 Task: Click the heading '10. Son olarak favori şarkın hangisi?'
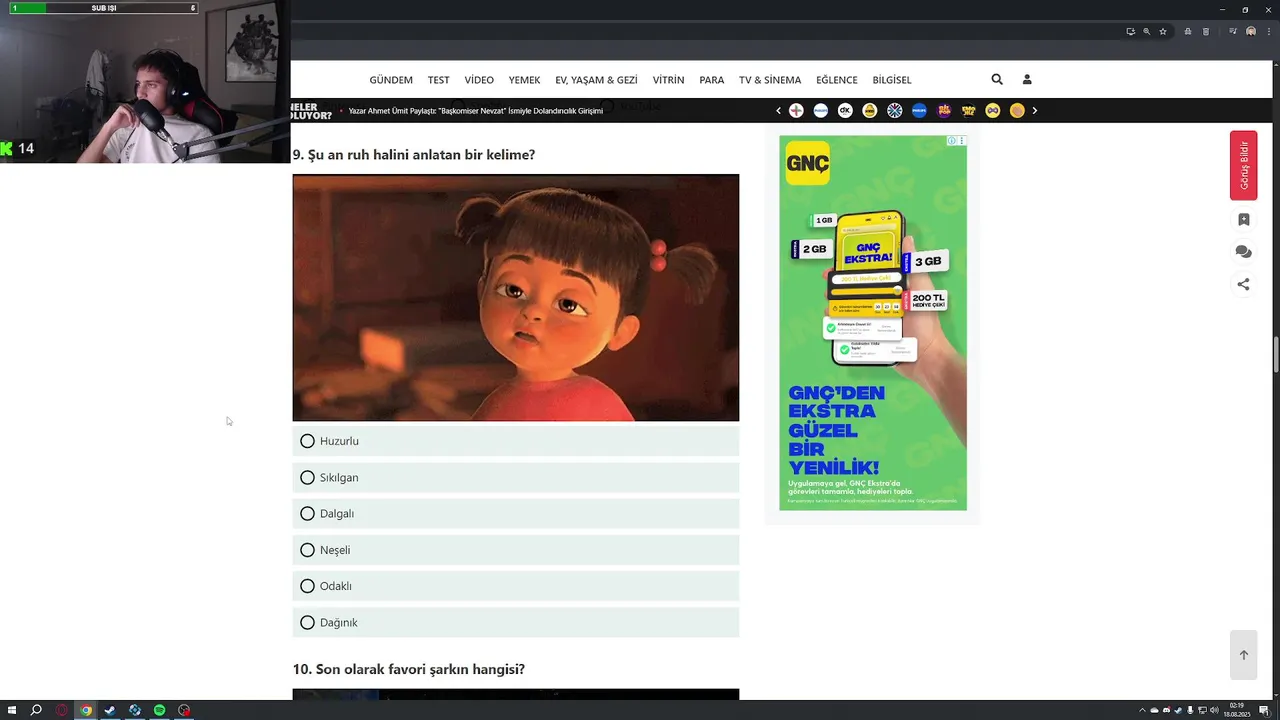408,669
